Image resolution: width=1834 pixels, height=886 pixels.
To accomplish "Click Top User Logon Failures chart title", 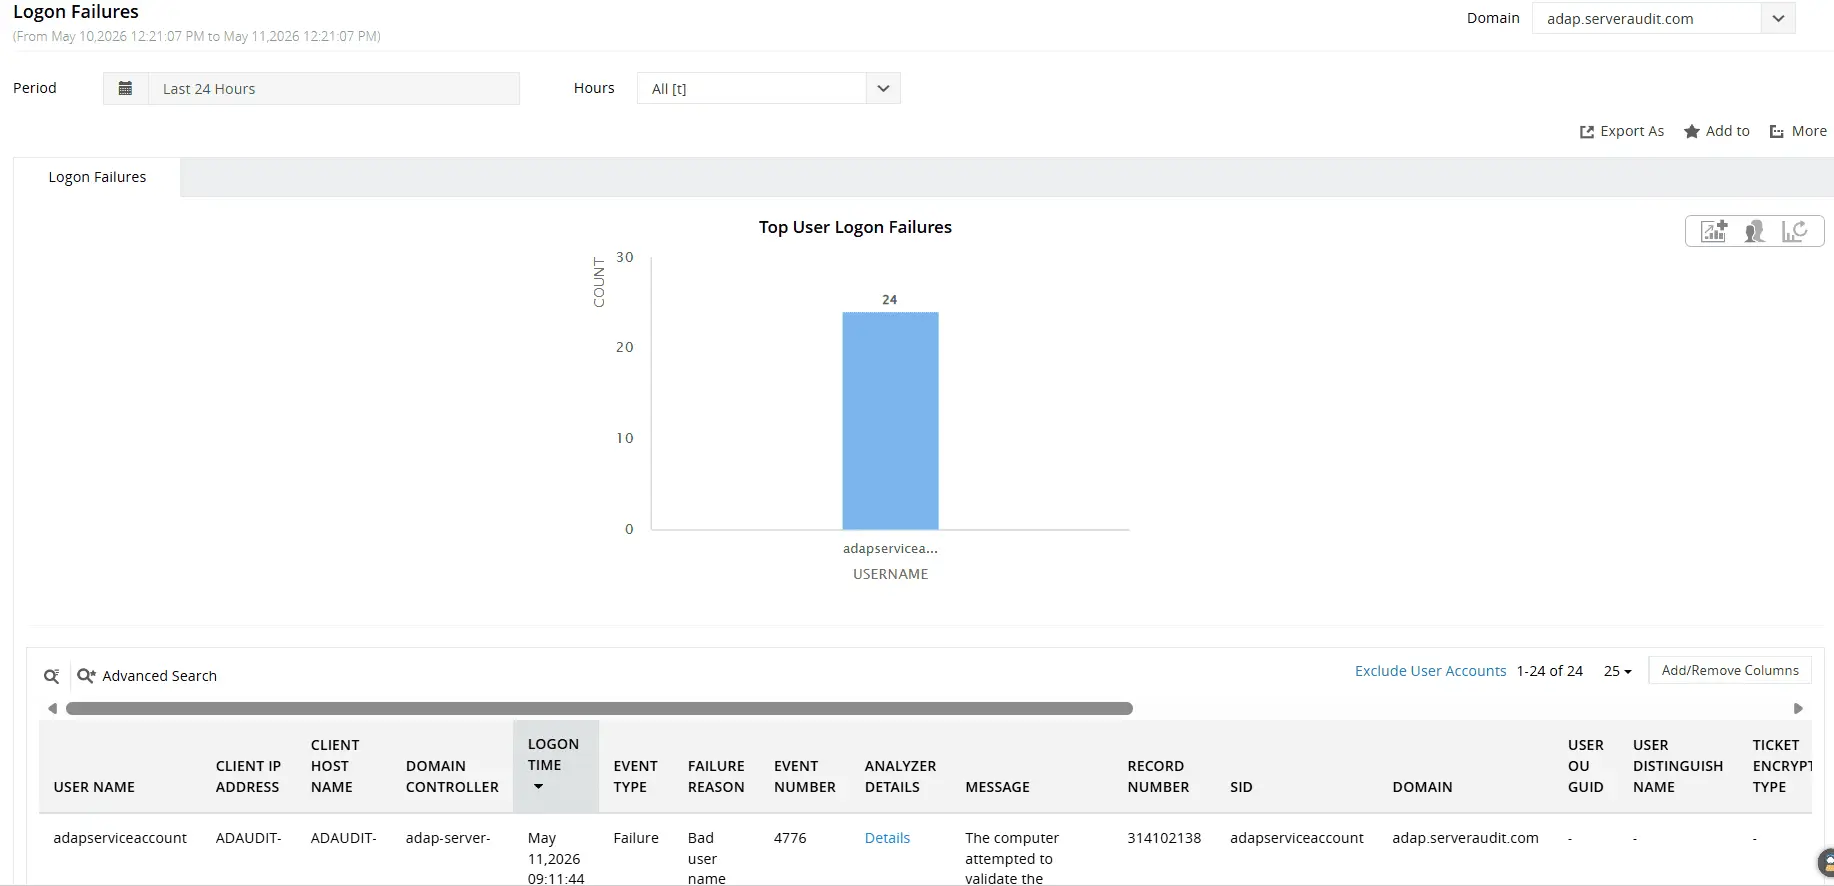I will coord(855,227).
